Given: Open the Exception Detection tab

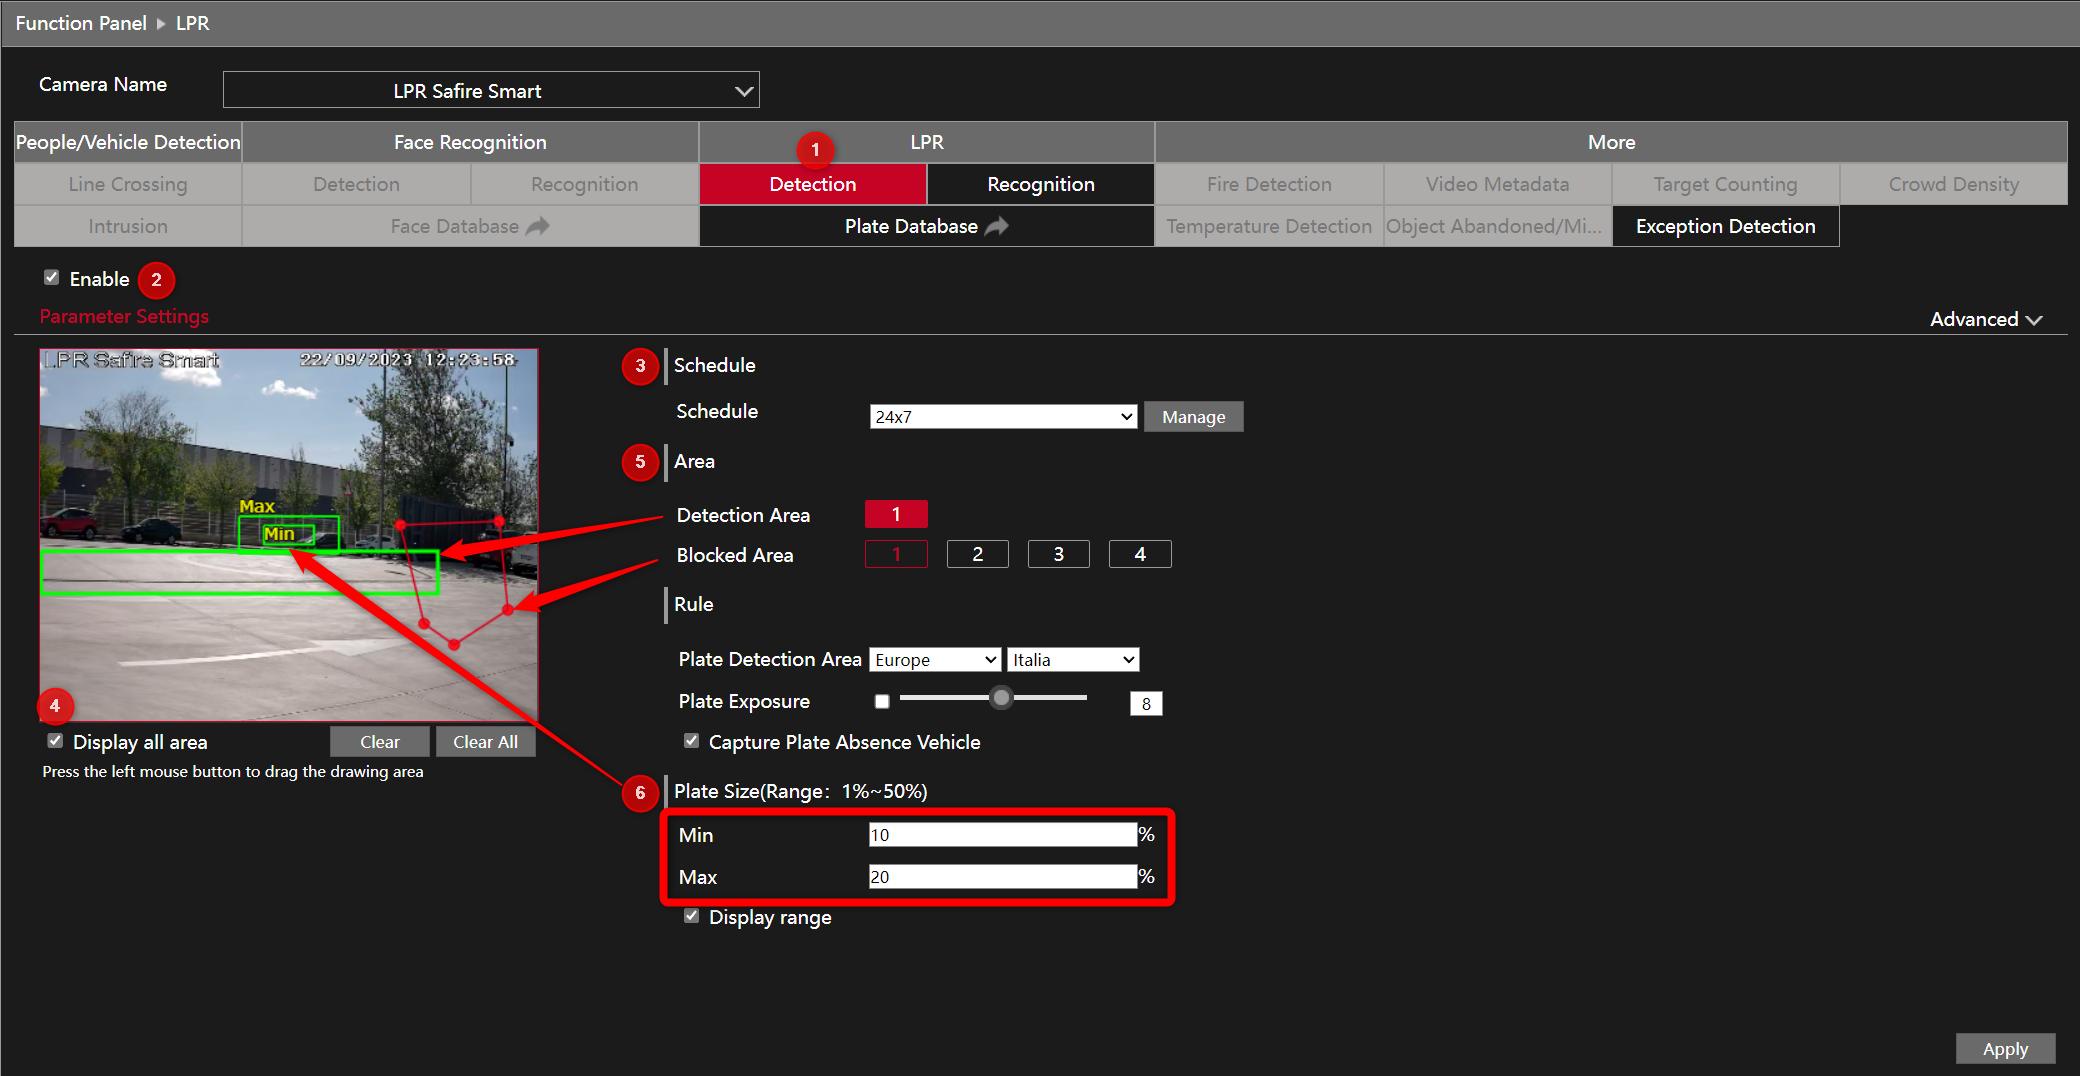Looking at the screenshot, I should [x=1725, y=226].
